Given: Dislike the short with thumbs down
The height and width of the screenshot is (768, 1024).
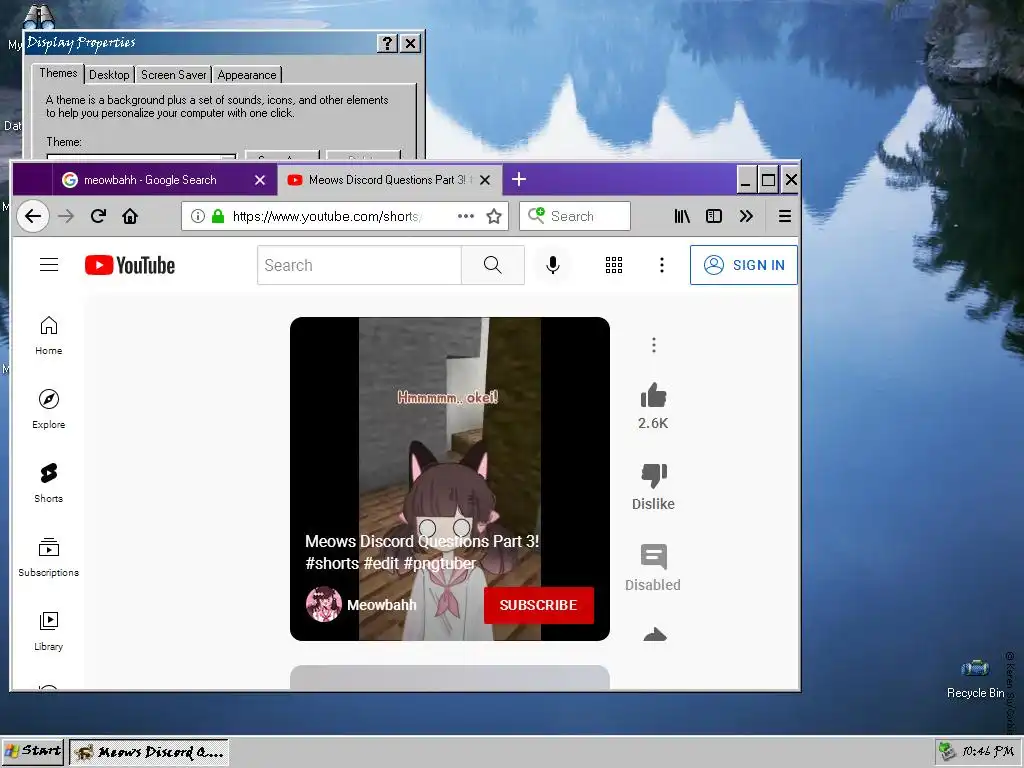Looking at the screenshot, I should pos(653,476).
